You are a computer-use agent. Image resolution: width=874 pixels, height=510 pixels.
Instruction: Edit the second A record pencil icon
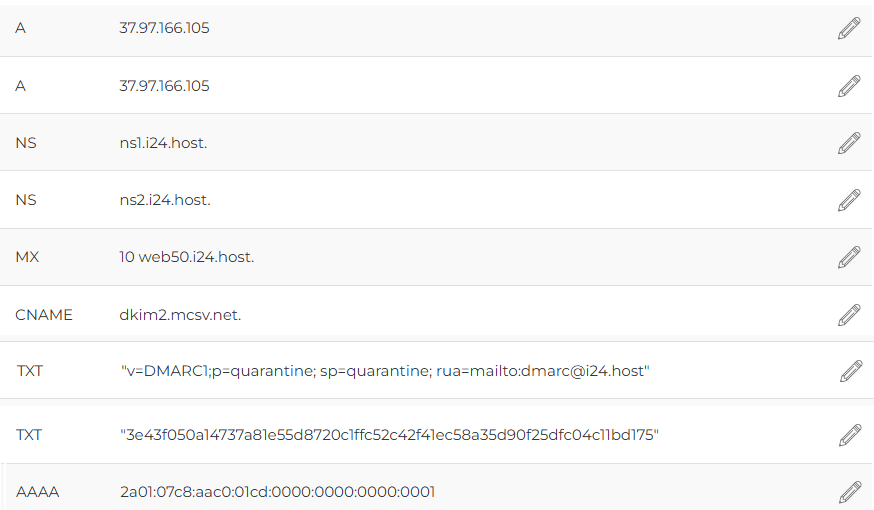849,86
